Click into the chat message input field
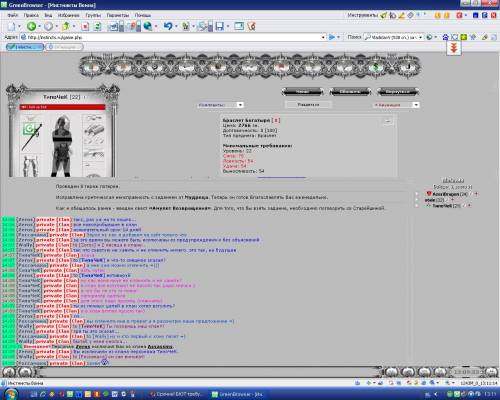Viewport: 500px width, 400px height. pos(210,371)
